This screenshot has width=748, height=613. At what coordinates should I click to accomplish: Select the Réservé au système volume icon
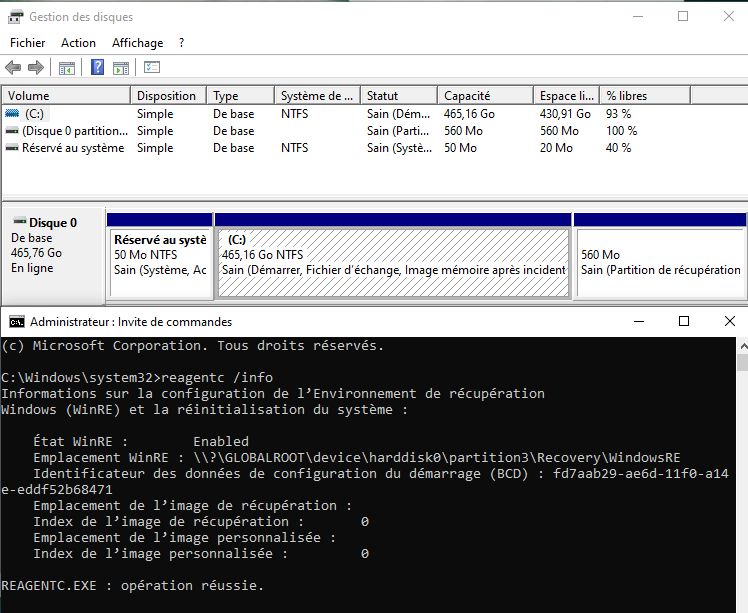(12, 148)
